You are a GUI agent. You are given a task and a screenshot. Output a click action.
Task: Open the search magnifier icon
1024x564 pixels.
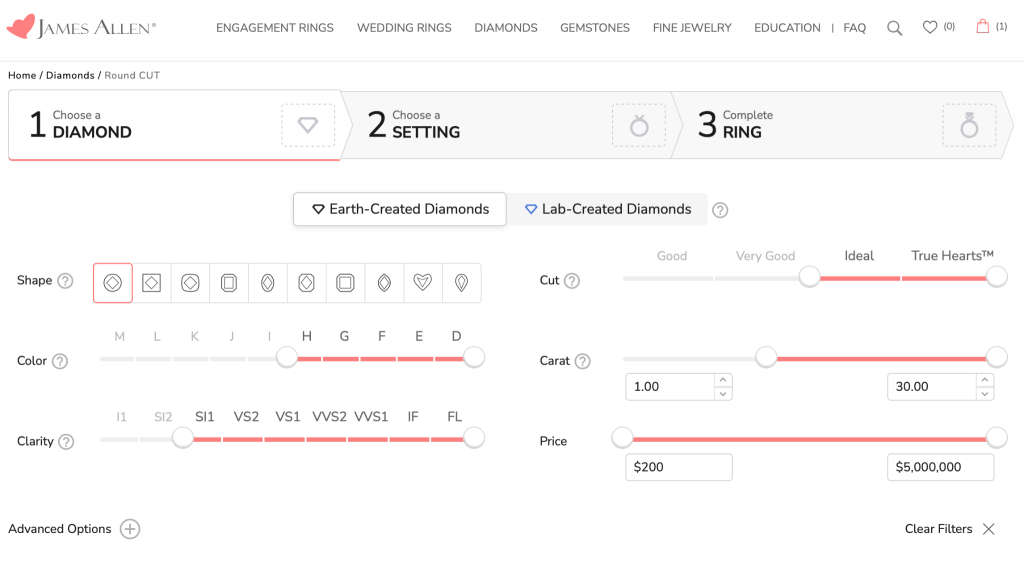[895, 28]
